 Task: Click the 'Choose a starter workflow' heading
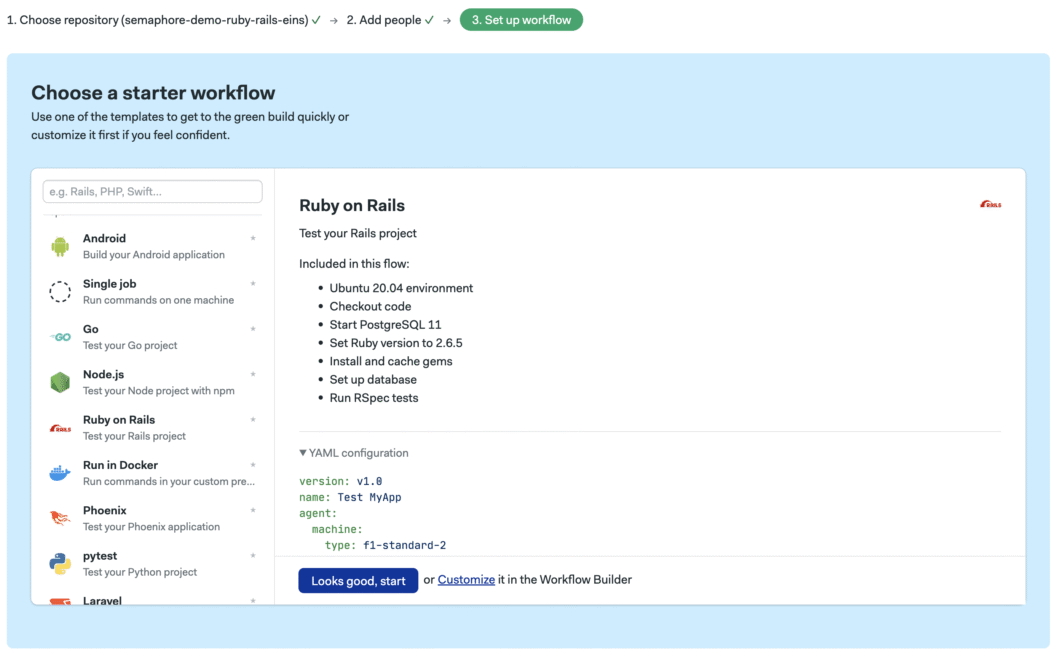click(x=153, y=93)
